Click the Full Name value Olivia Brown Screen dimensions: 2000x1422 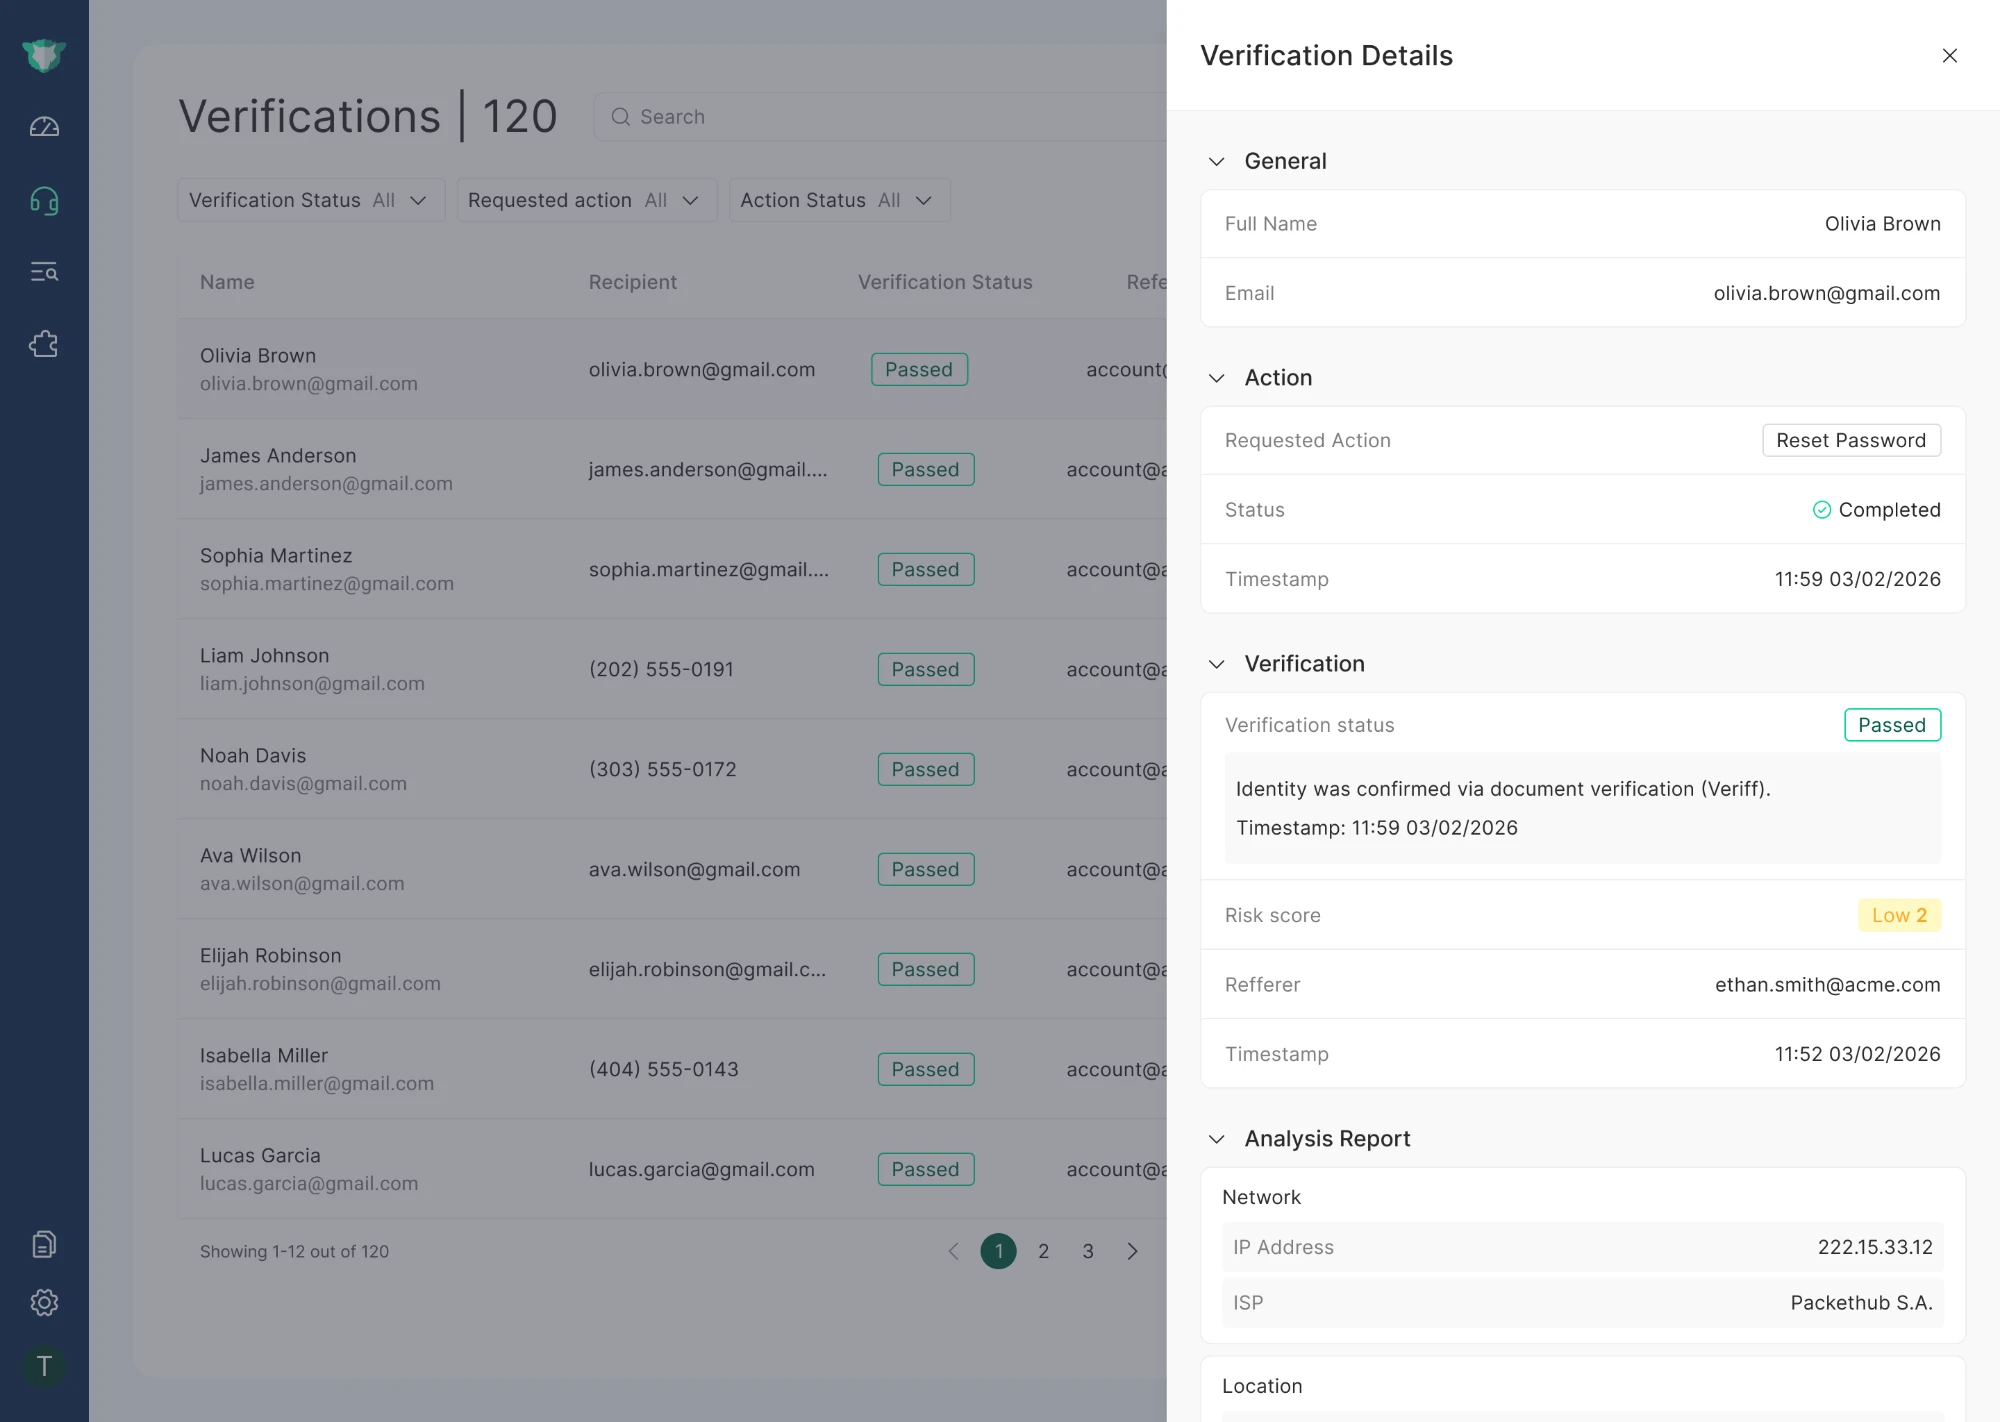click(x=1882, y=224)
